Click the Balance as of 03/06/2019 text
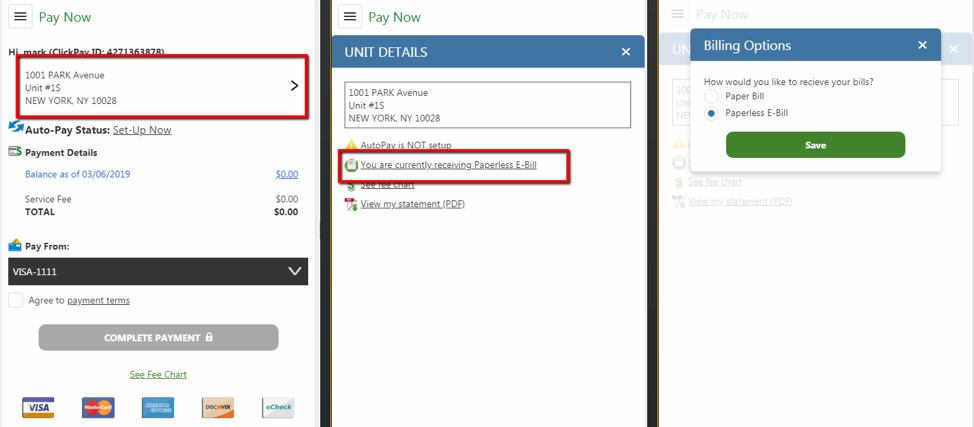Viewport: 974px width, 427px height. pos(78,174)
